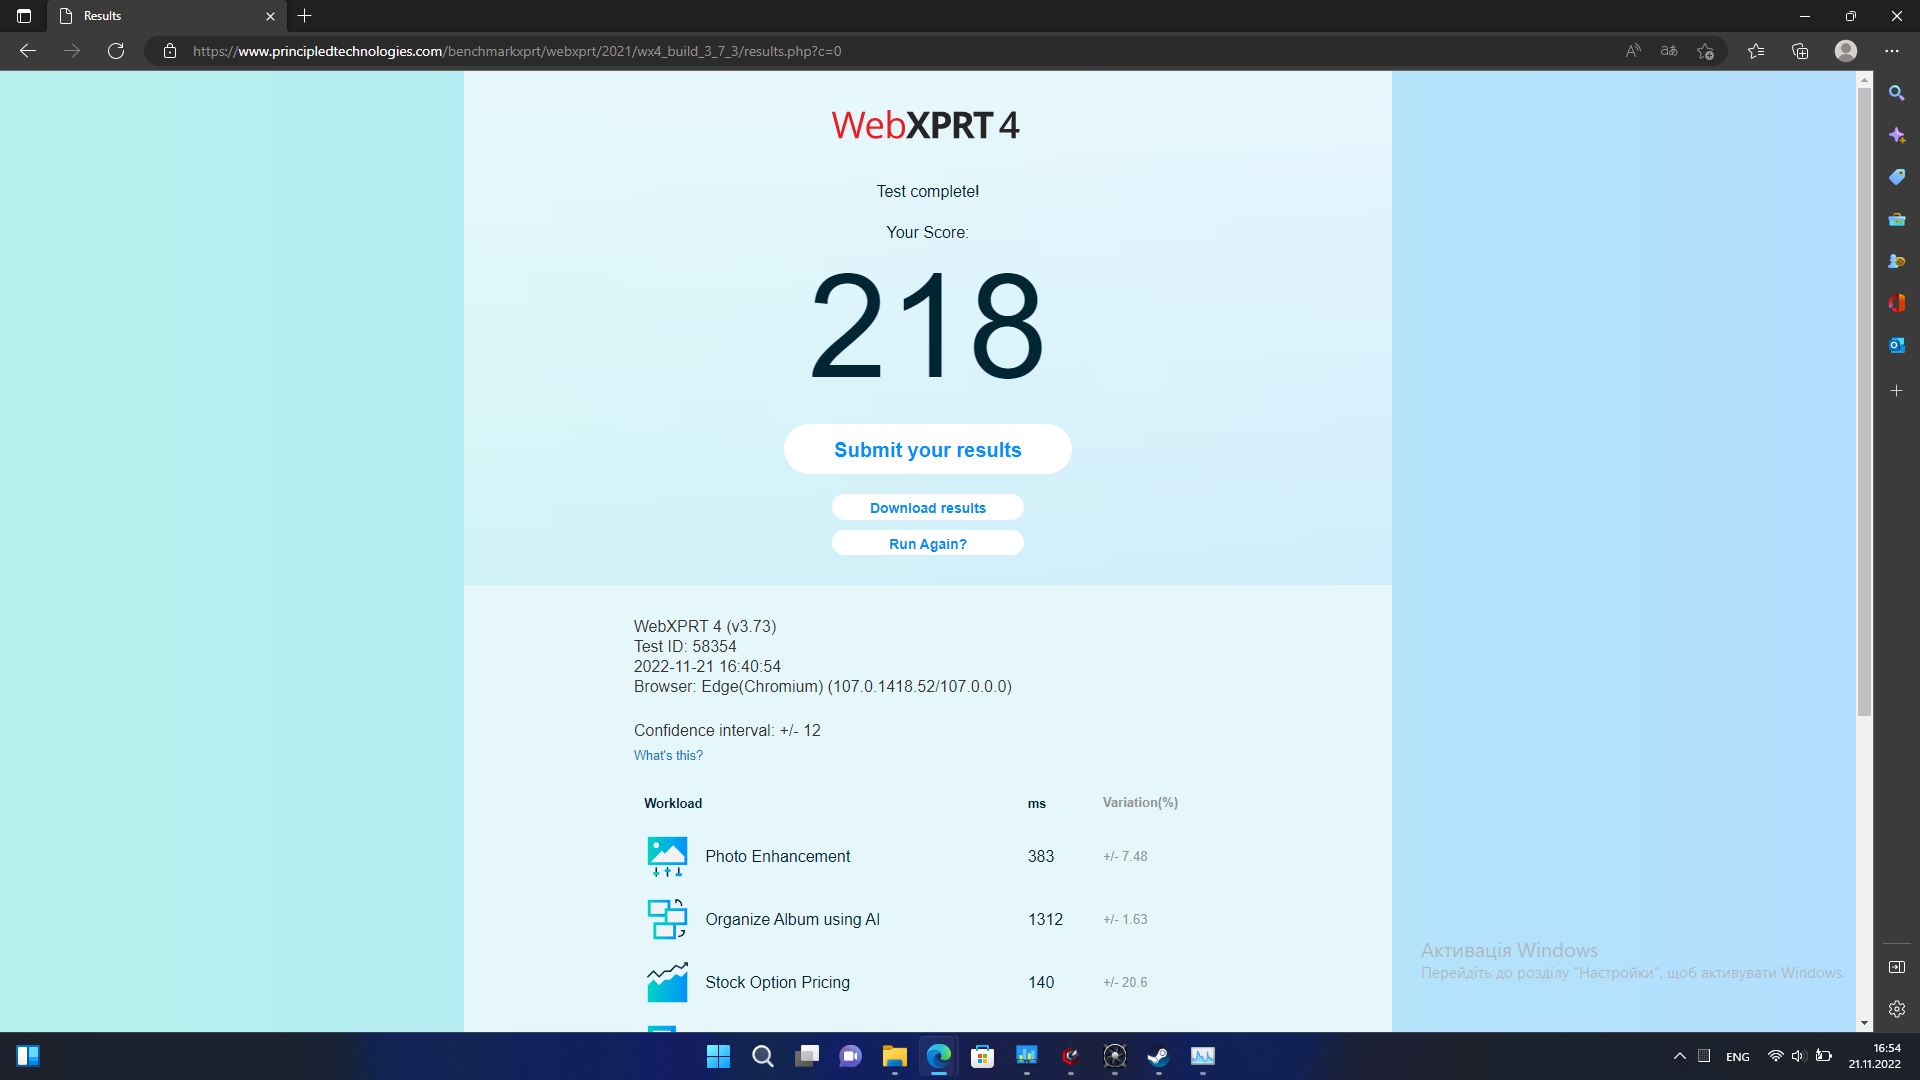
Task: Open Microsoft Store from taskbar
Action: (982, 1056)
